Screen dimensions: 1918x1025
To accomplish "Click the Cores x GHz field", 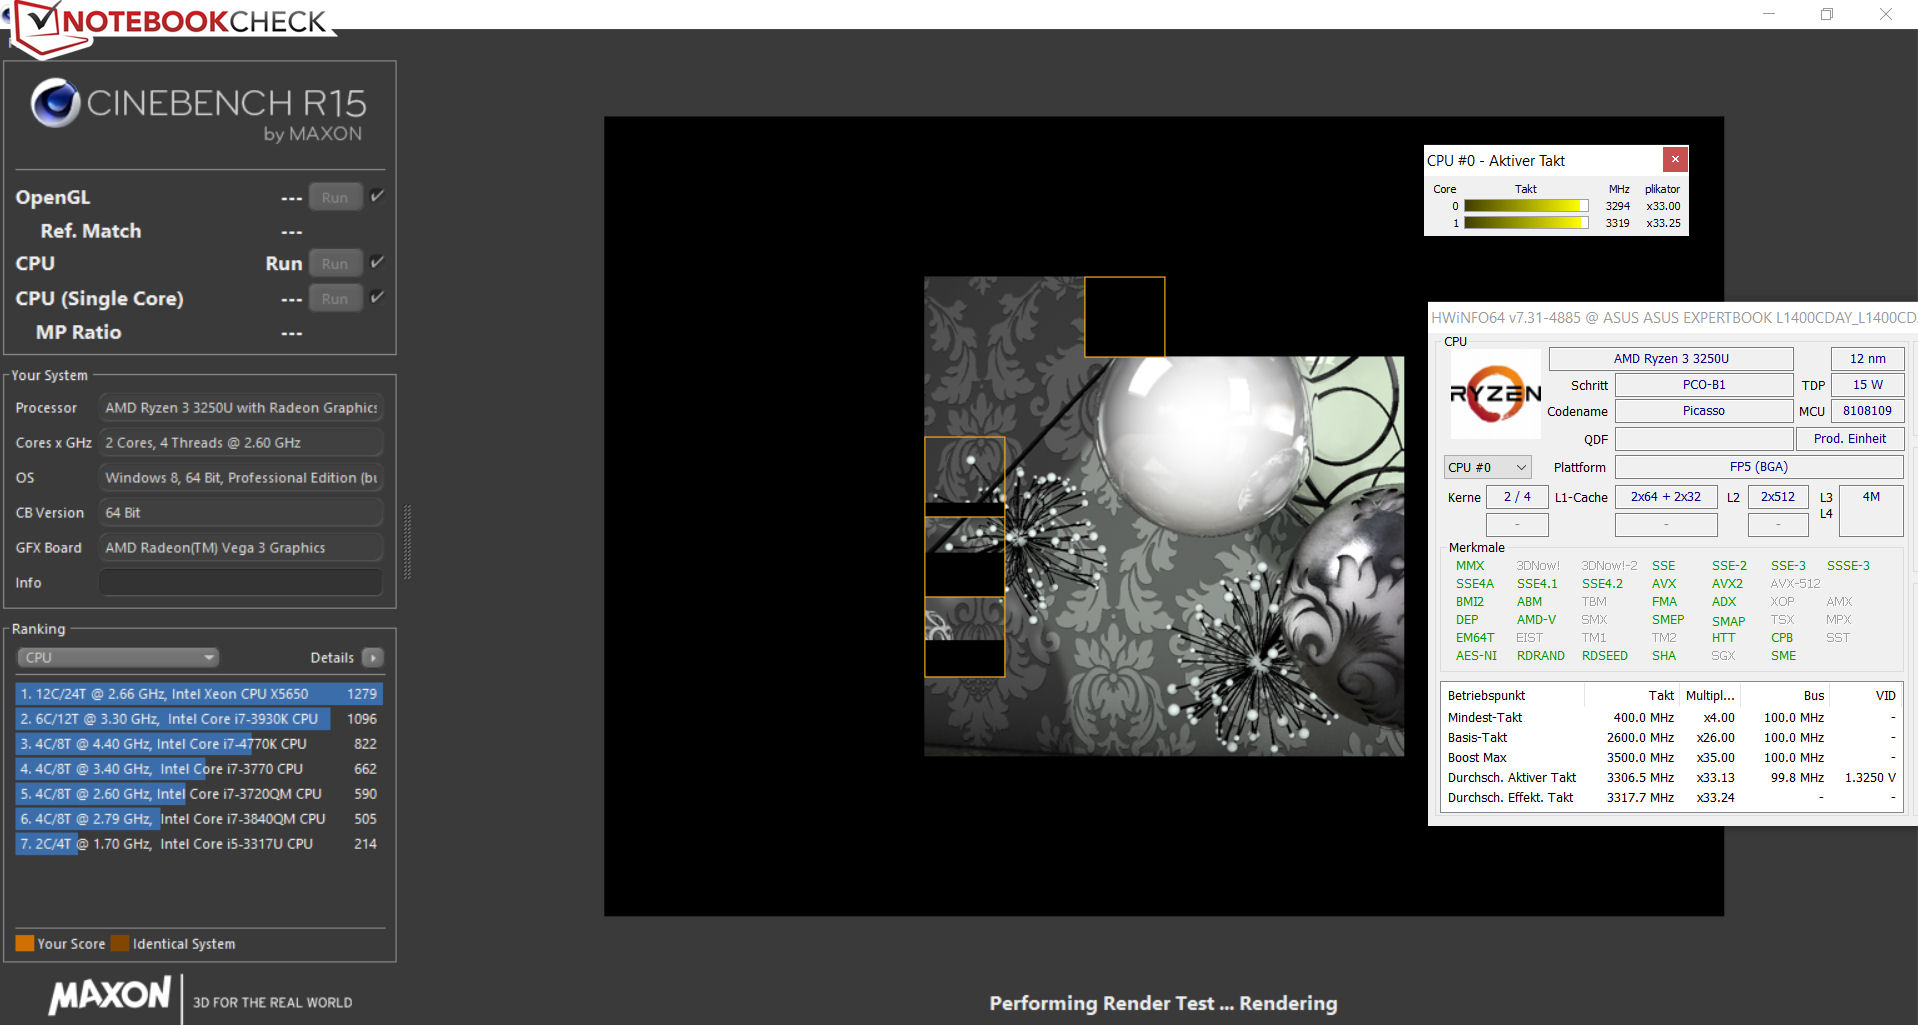I will click(241, 443).
